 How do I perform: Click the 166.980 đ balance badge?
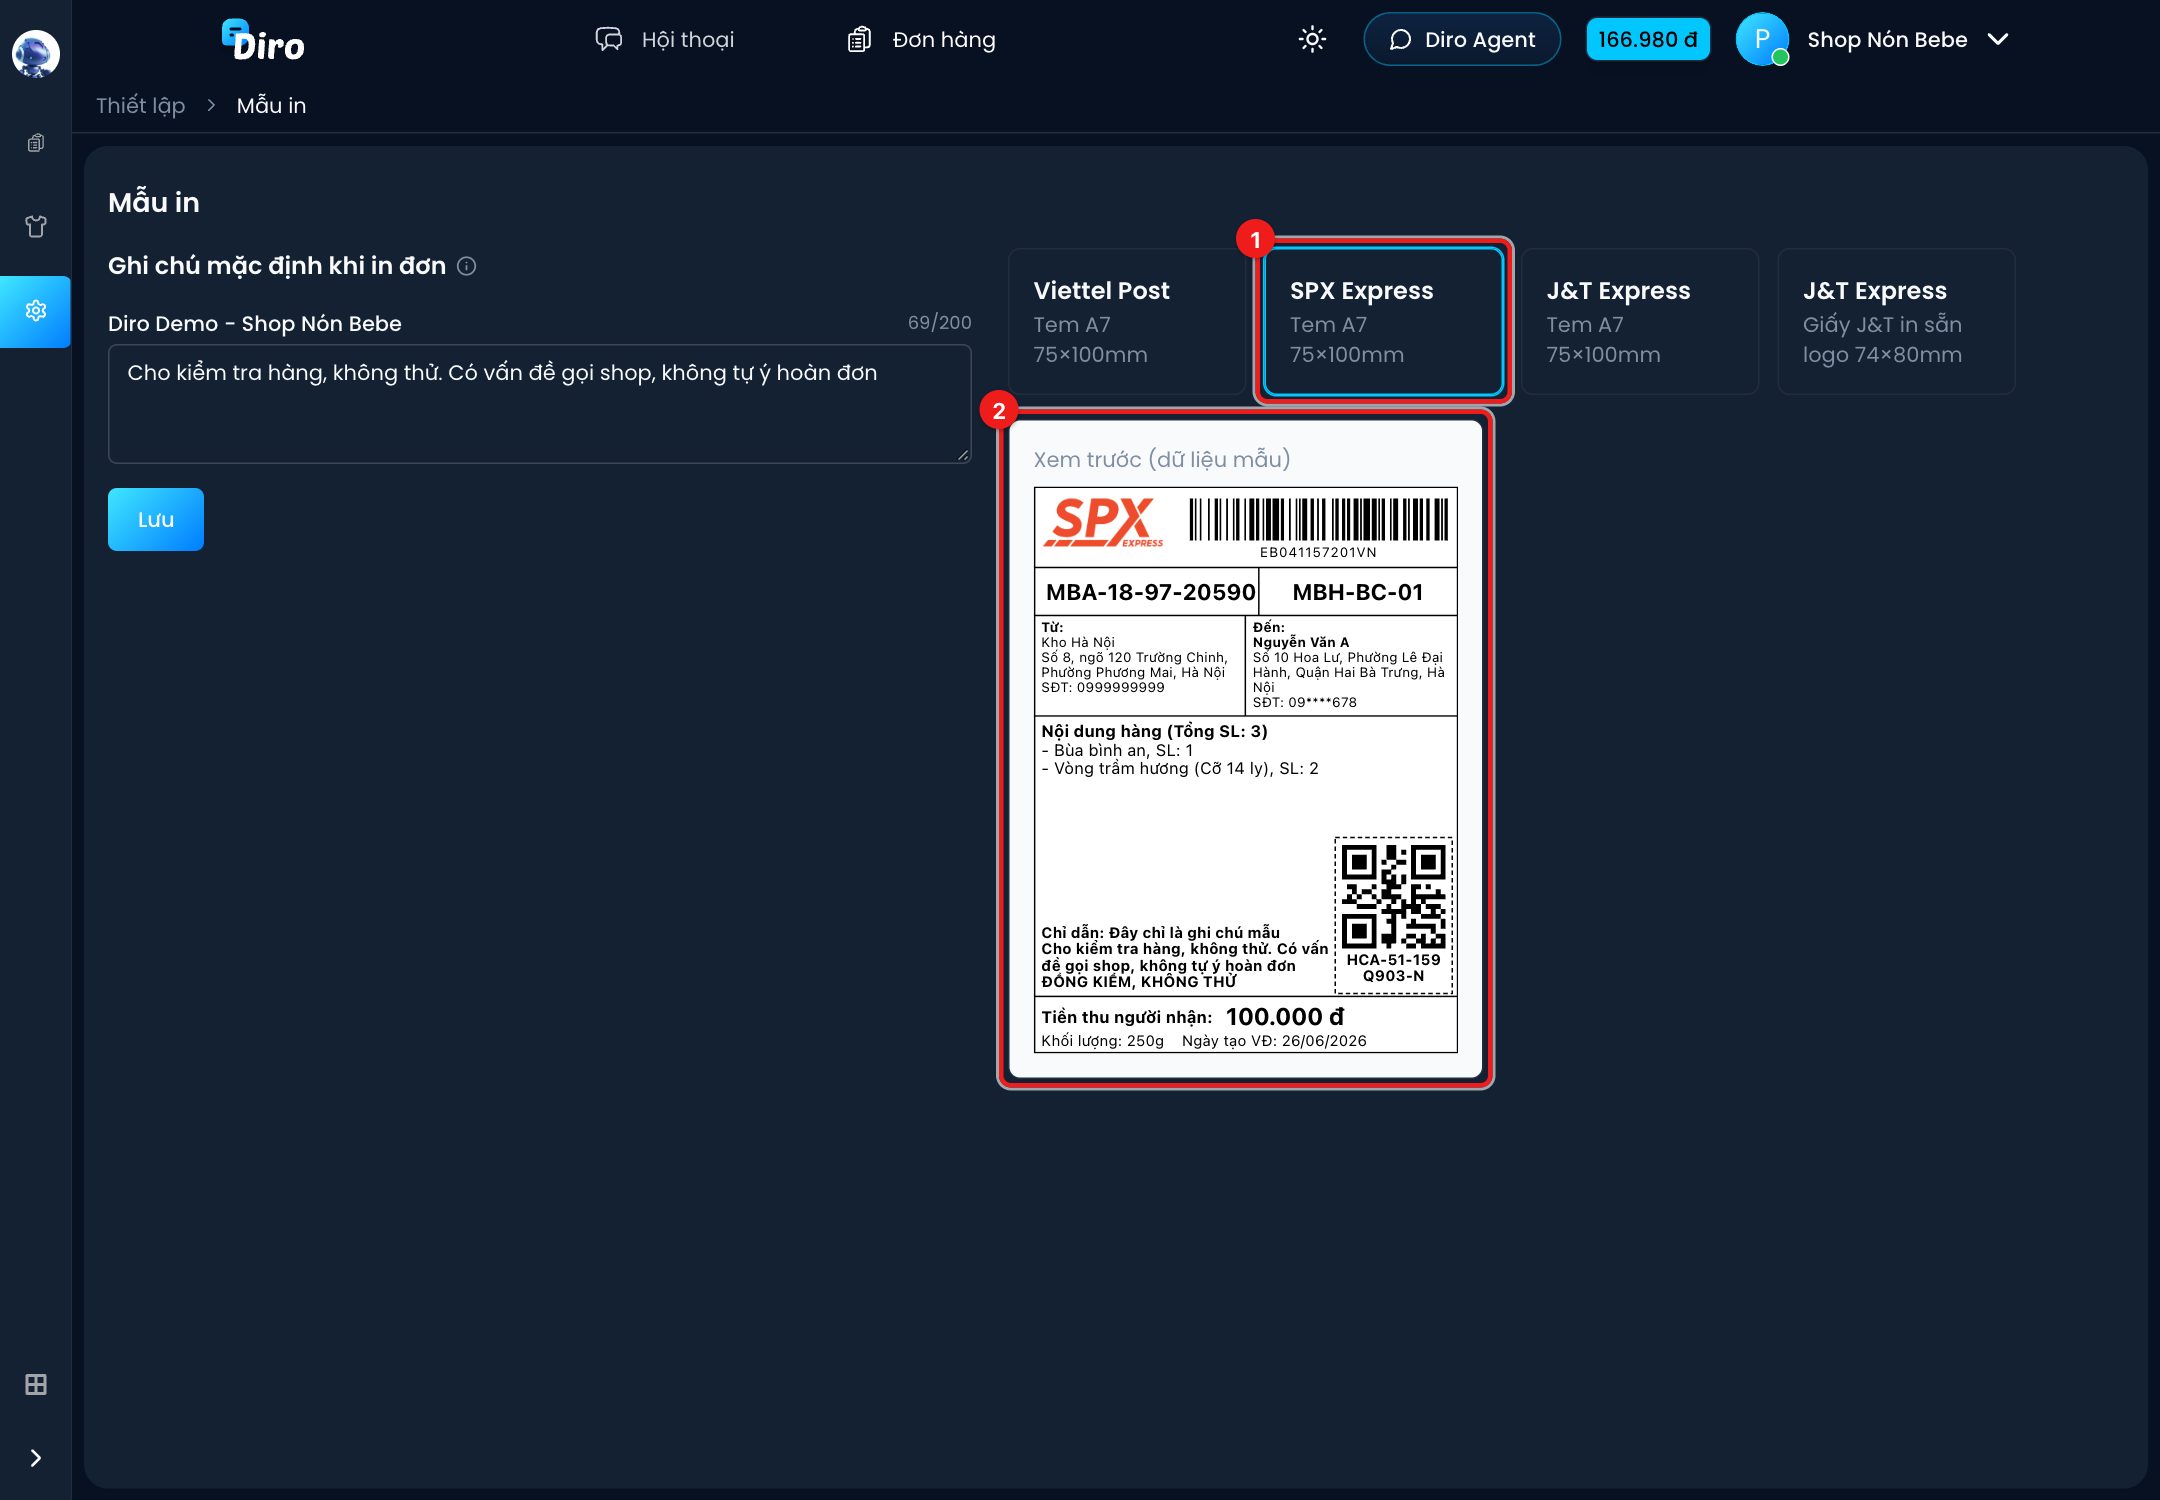pos(1647,40)
